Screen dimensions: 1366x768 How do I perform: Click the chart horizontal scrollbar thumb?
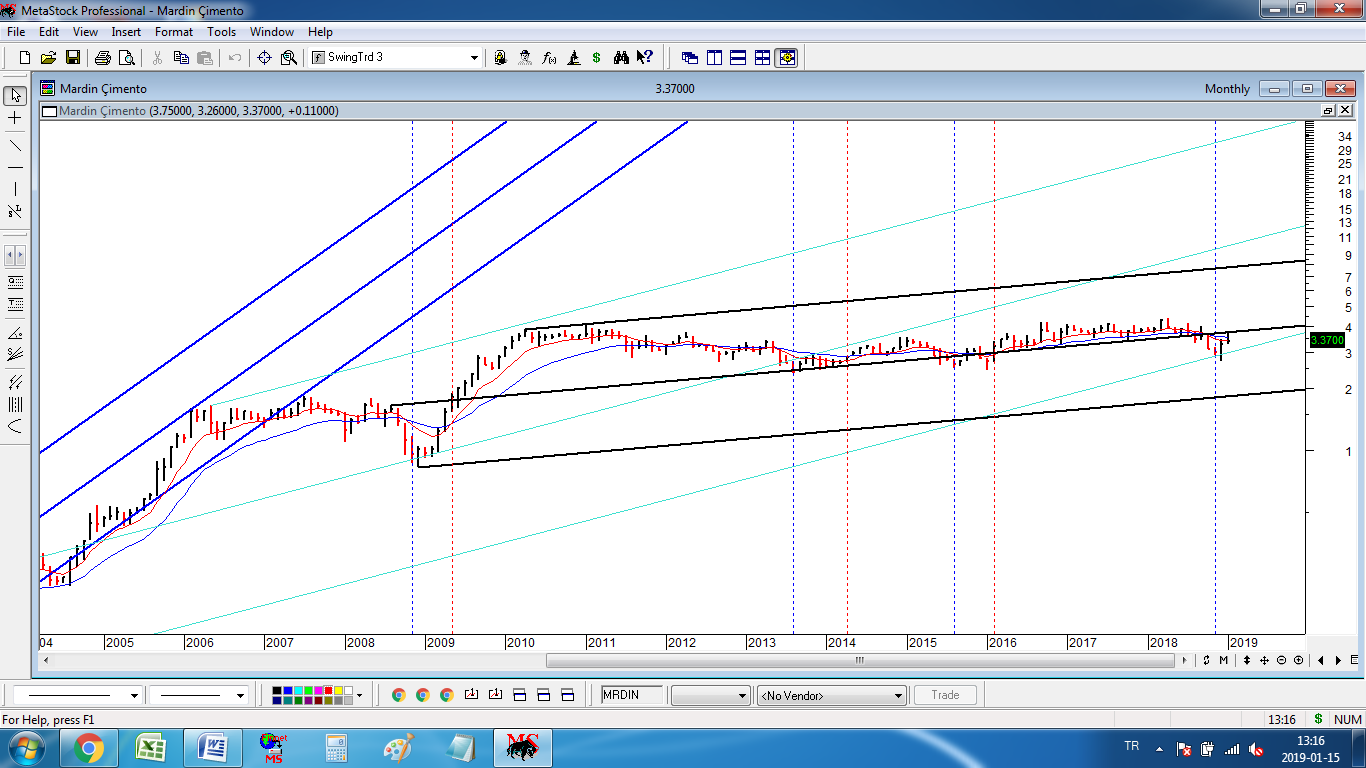click(x=860, y=660)
